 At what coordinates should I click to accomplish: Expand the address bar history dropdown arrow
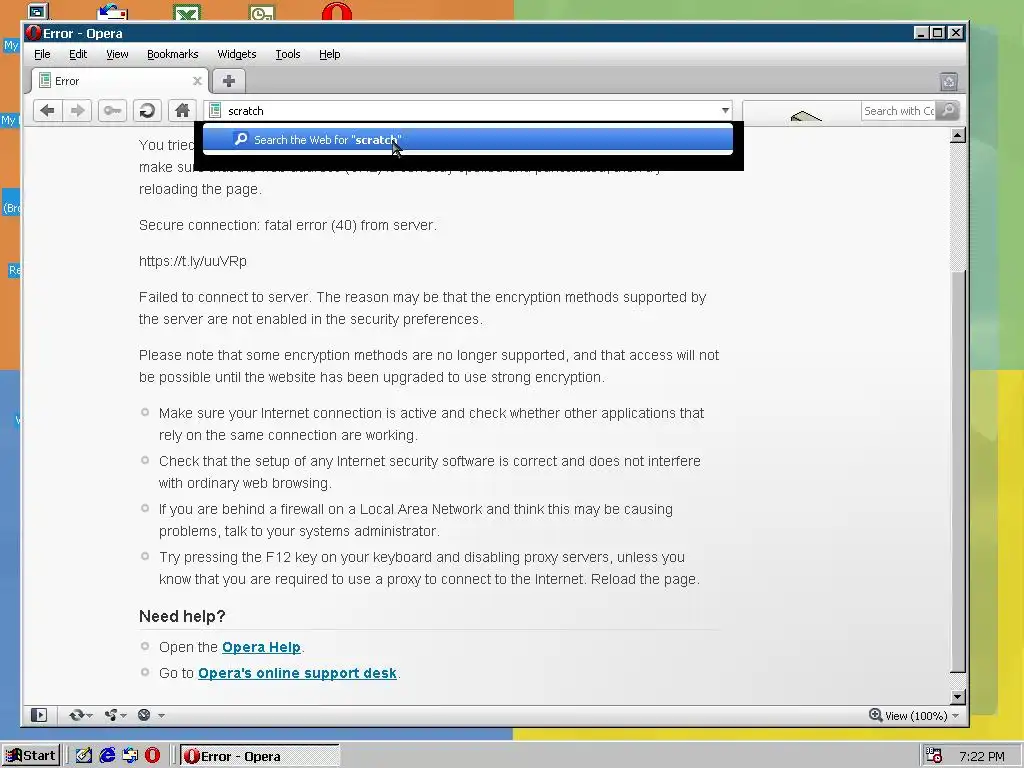[725, 110]
